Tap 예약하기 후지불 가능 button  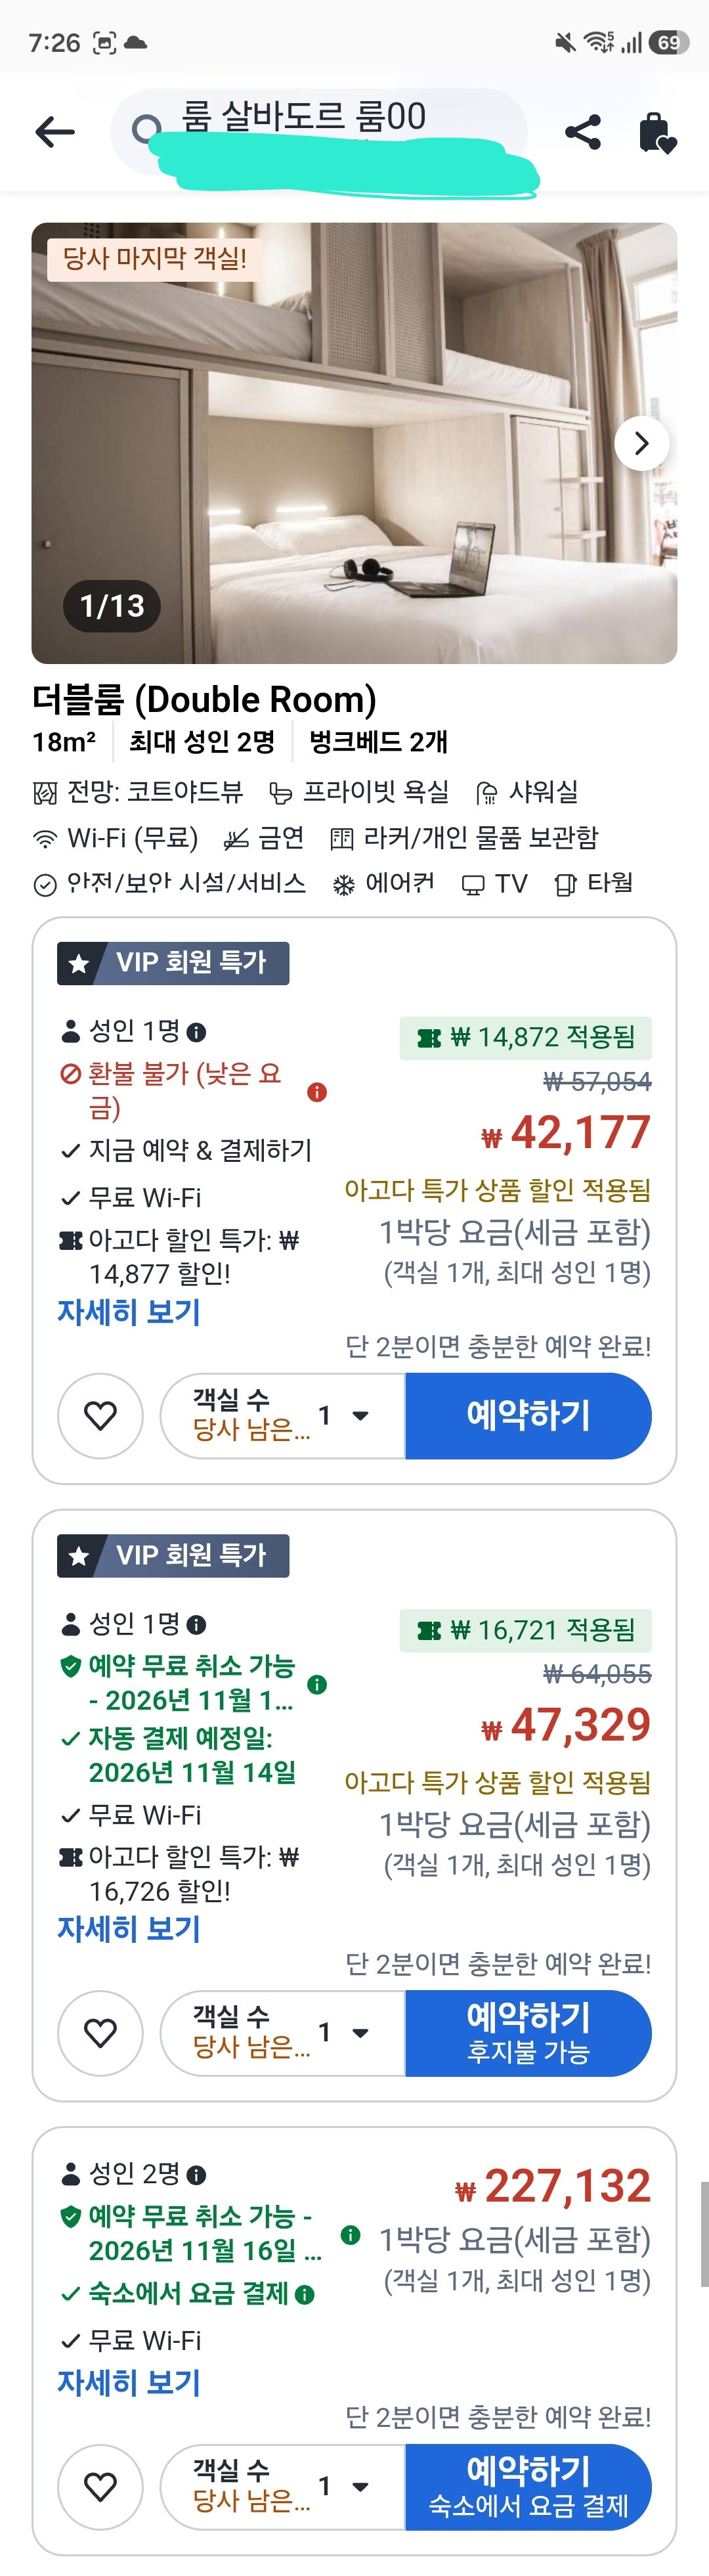[528, 2033]
